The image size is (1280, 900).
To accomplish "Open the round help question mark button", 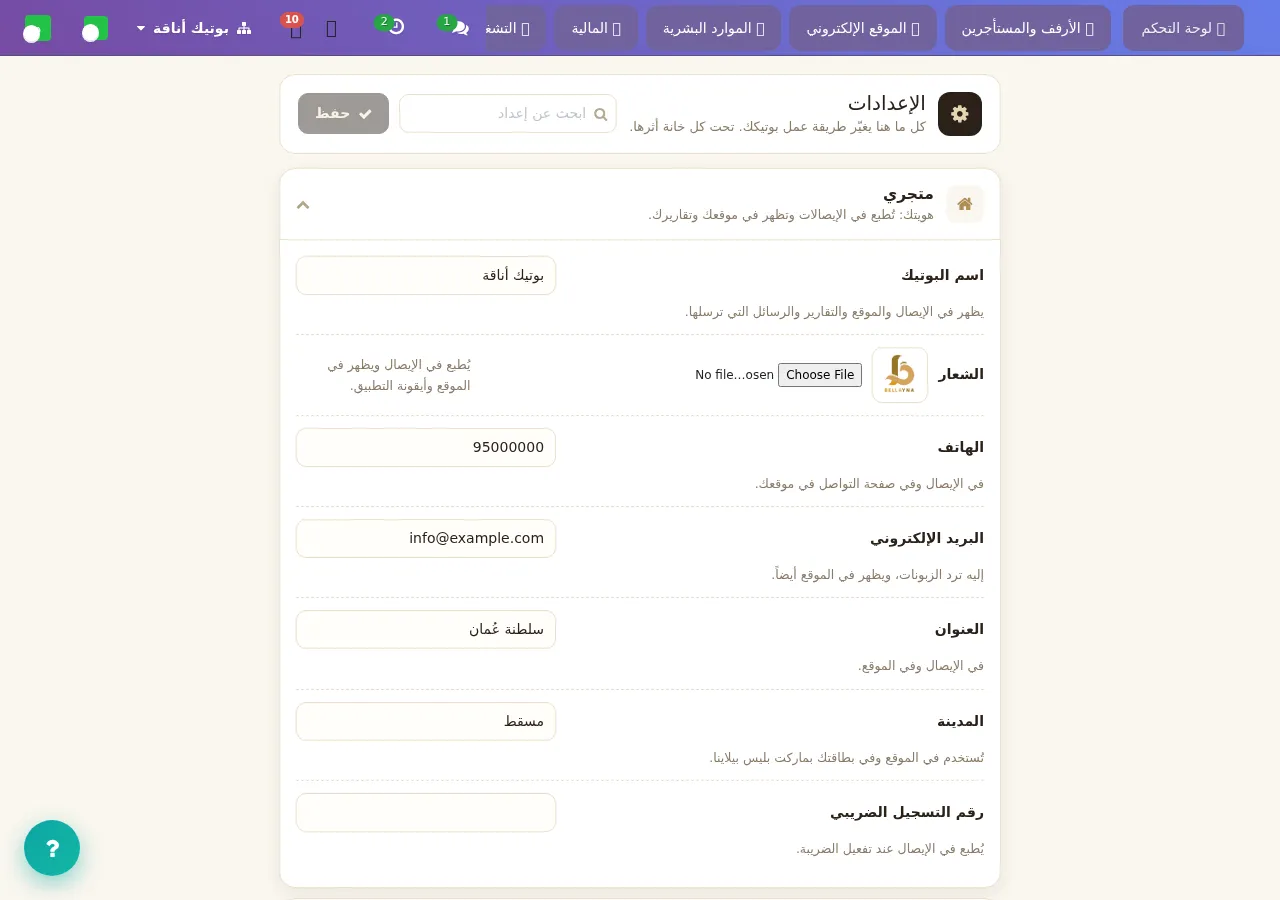I will (x=52, y=848).
